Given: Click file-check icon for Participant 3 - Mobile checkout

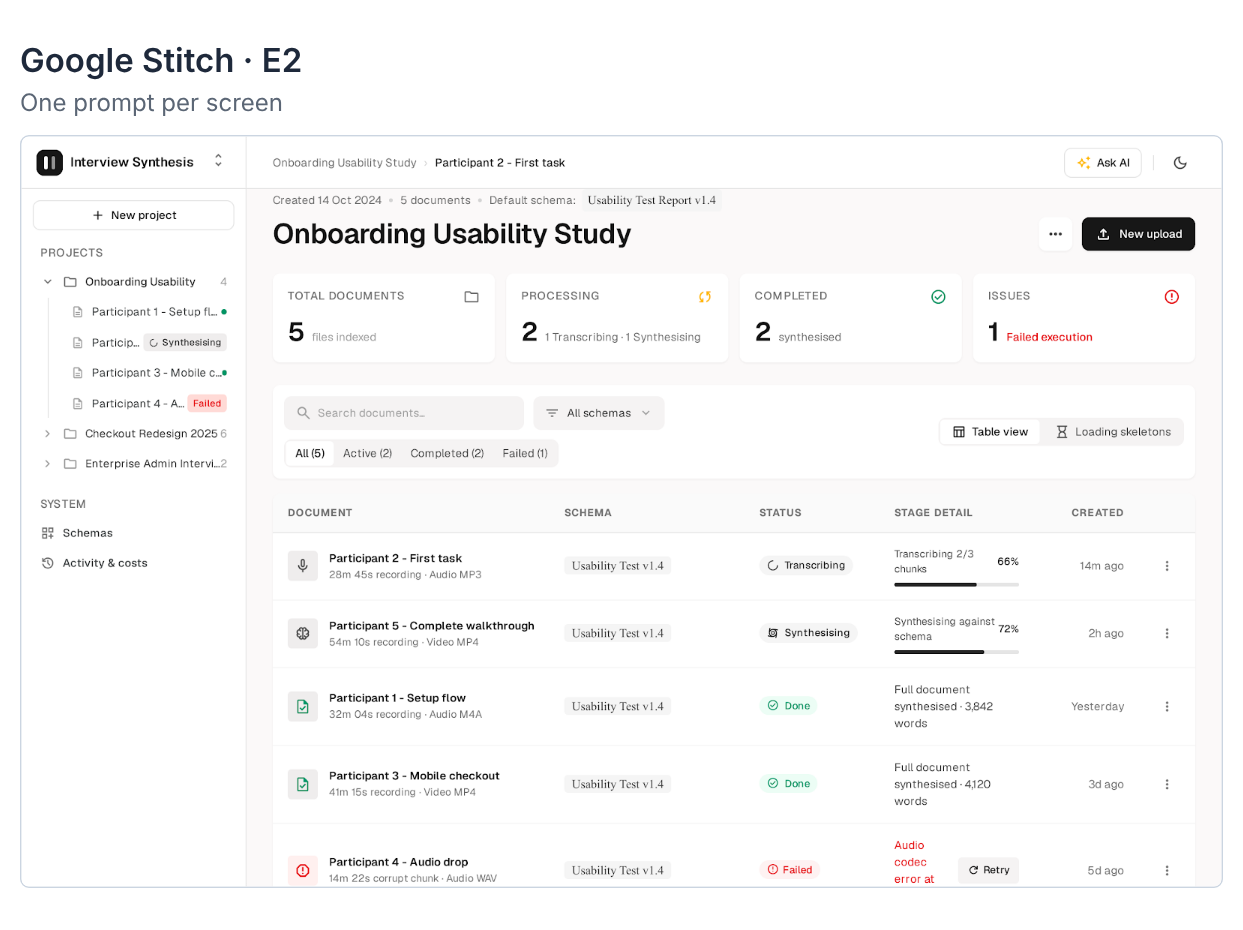Looking at the screenshot, I should click(x=303, y=784).
